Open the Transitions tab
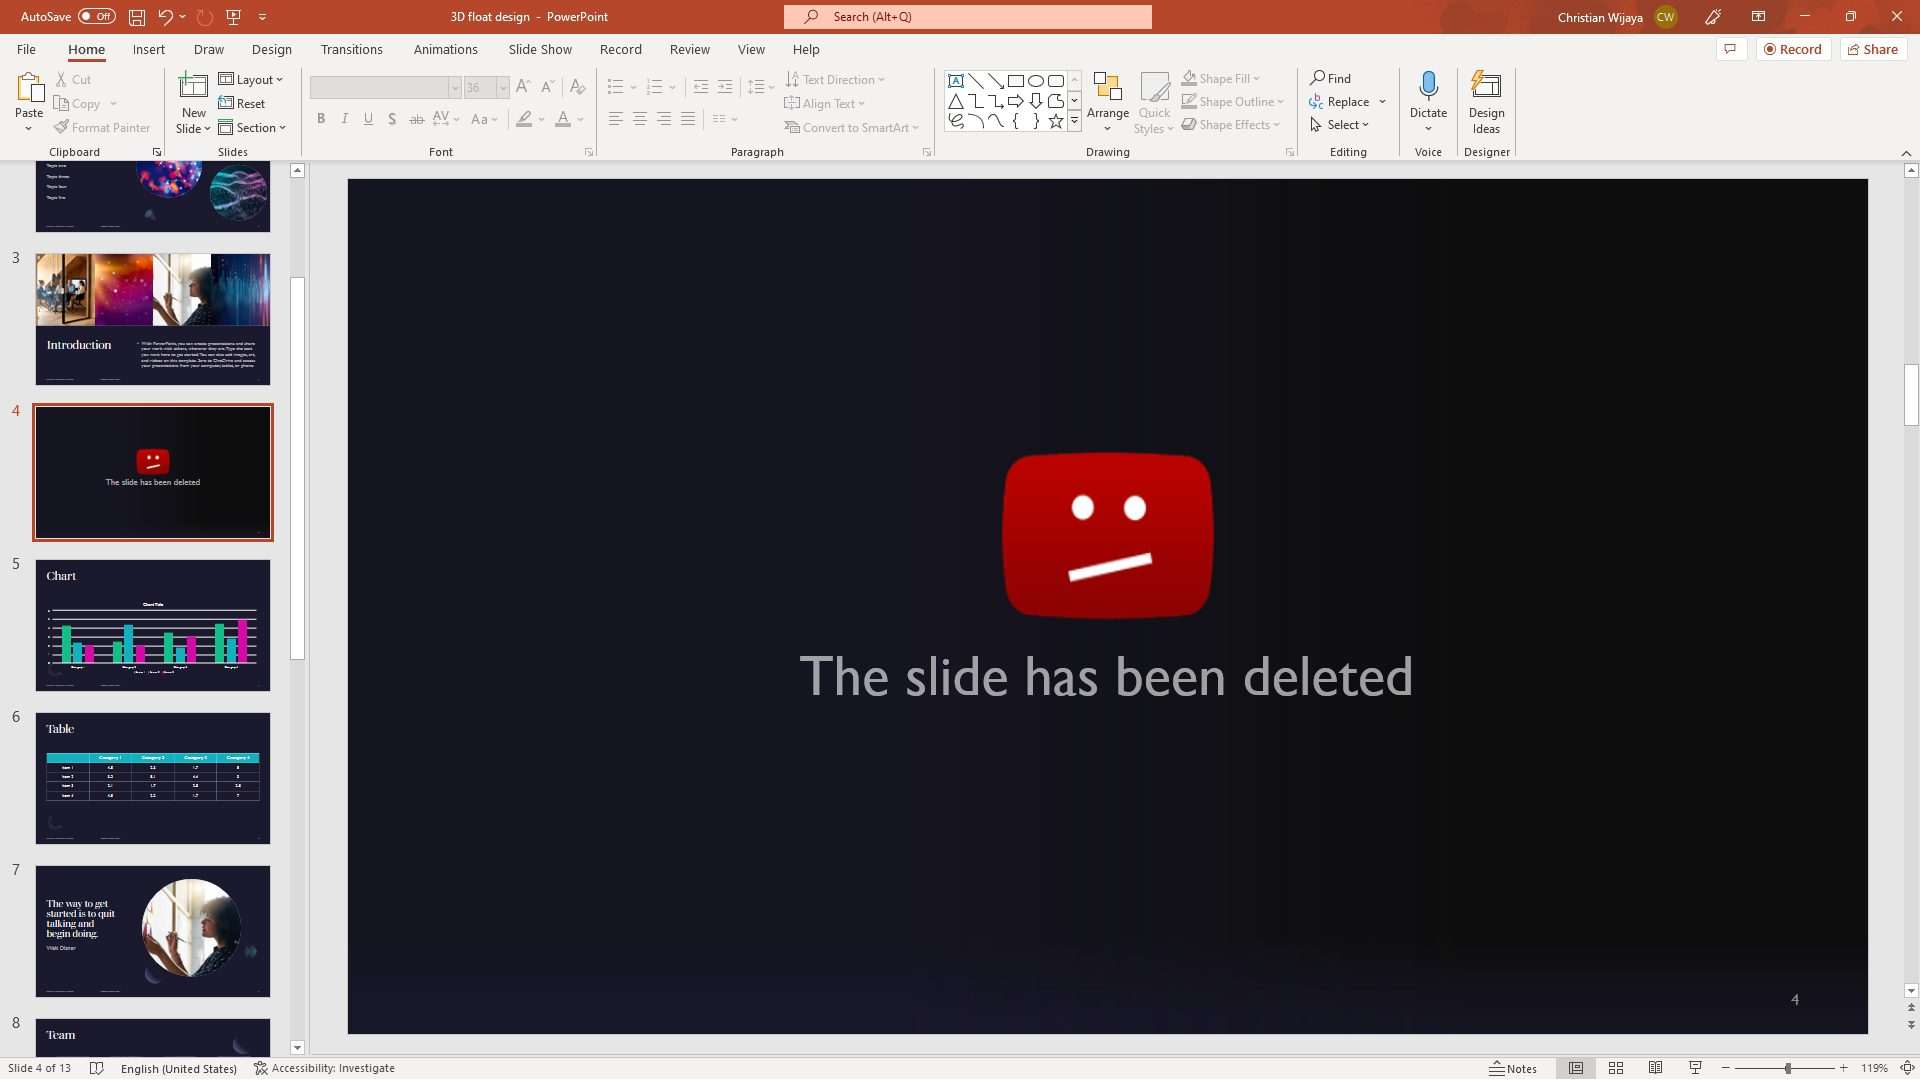Viewport: 1920px width, 1080px height. point(349,49)
